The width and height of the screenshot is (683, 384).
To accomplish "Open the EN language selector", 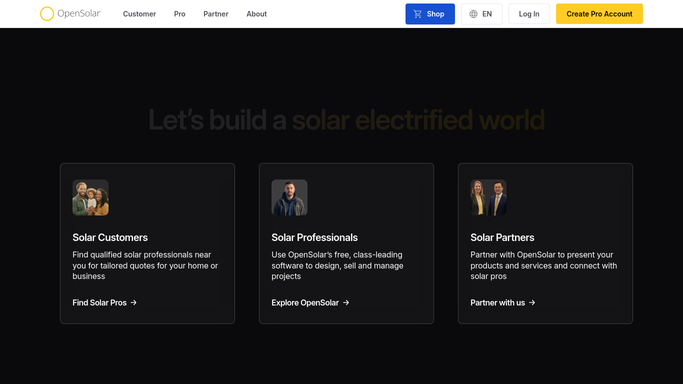I will (x=481, y=14).
